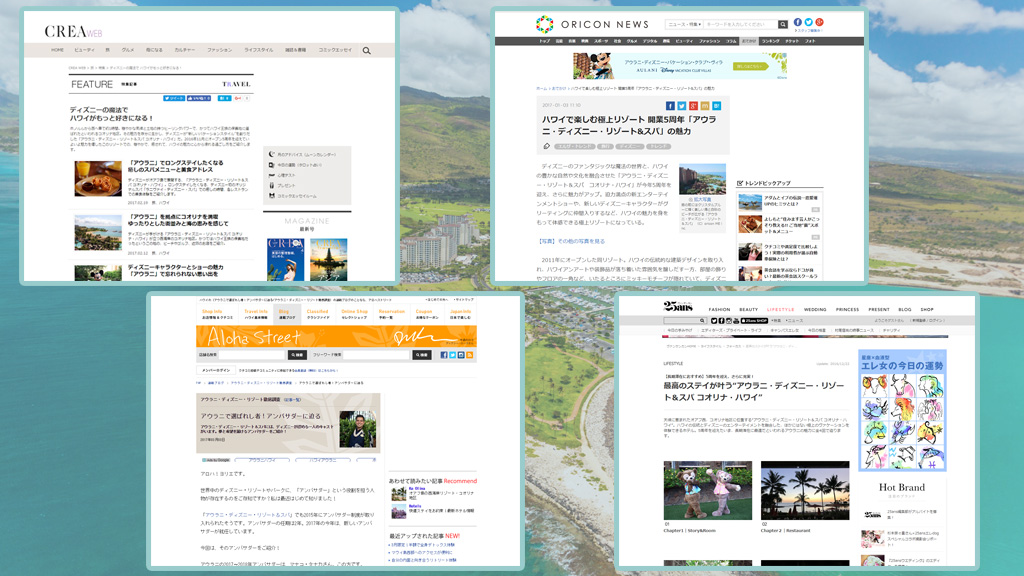
Task: Share Oricon article via Hatena B! icon
Action: click(x=716, y=106)
